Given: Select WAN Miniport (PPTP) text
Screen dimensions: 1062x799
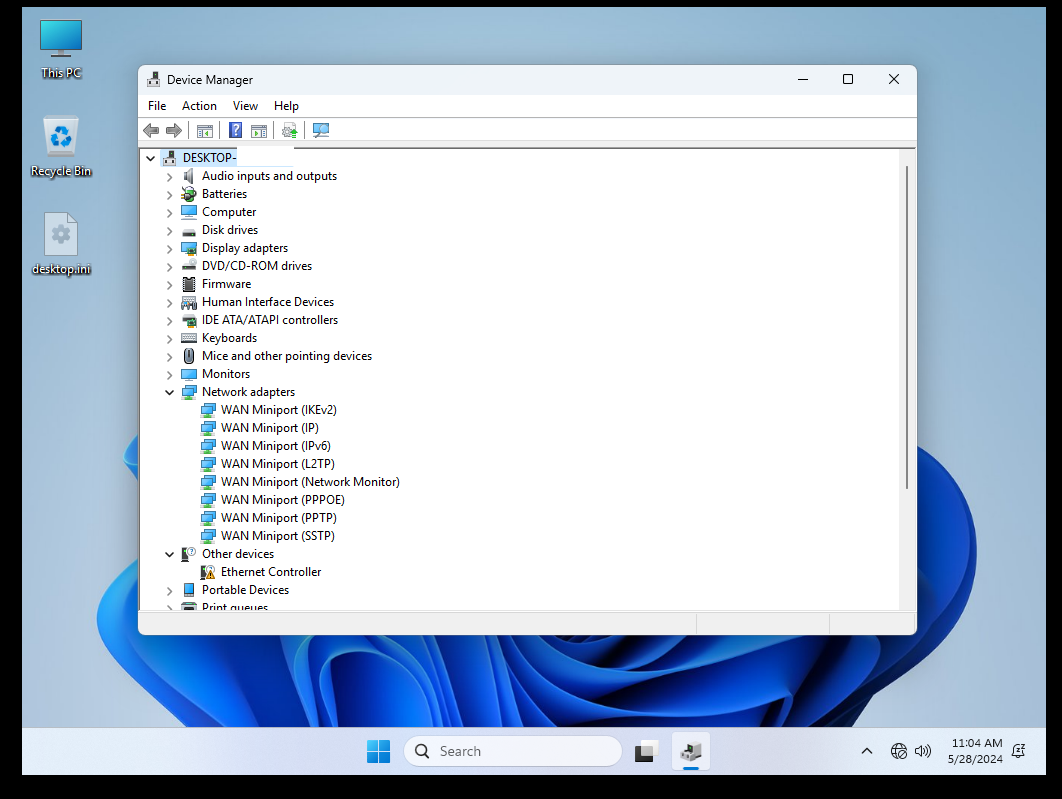Looking at the screenshot, I should (278, 517).
